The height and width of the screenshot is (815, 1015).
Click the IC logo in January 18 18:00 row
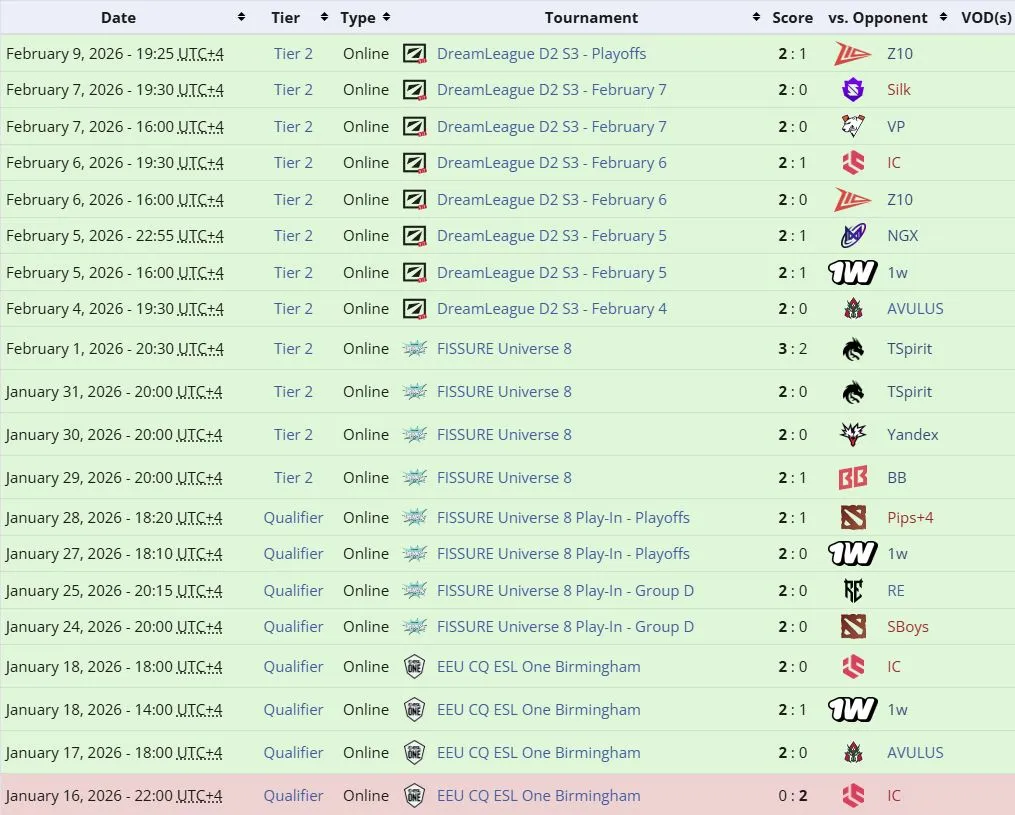[853, 667]
